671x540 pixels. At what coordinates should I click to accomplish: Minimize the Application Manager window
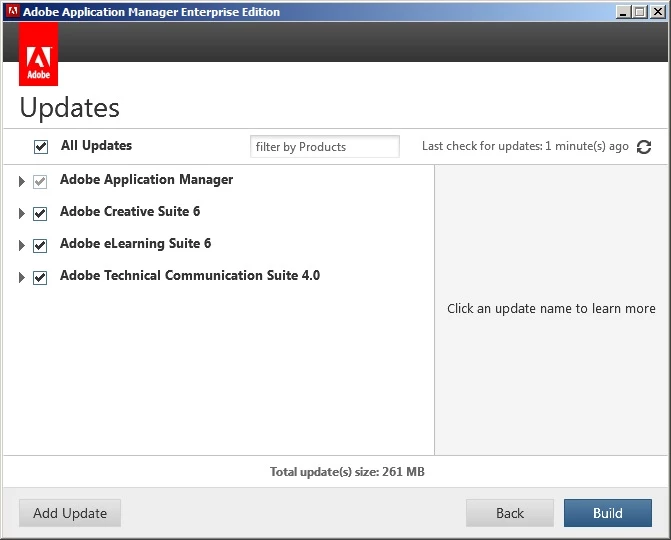coord(623,12)
